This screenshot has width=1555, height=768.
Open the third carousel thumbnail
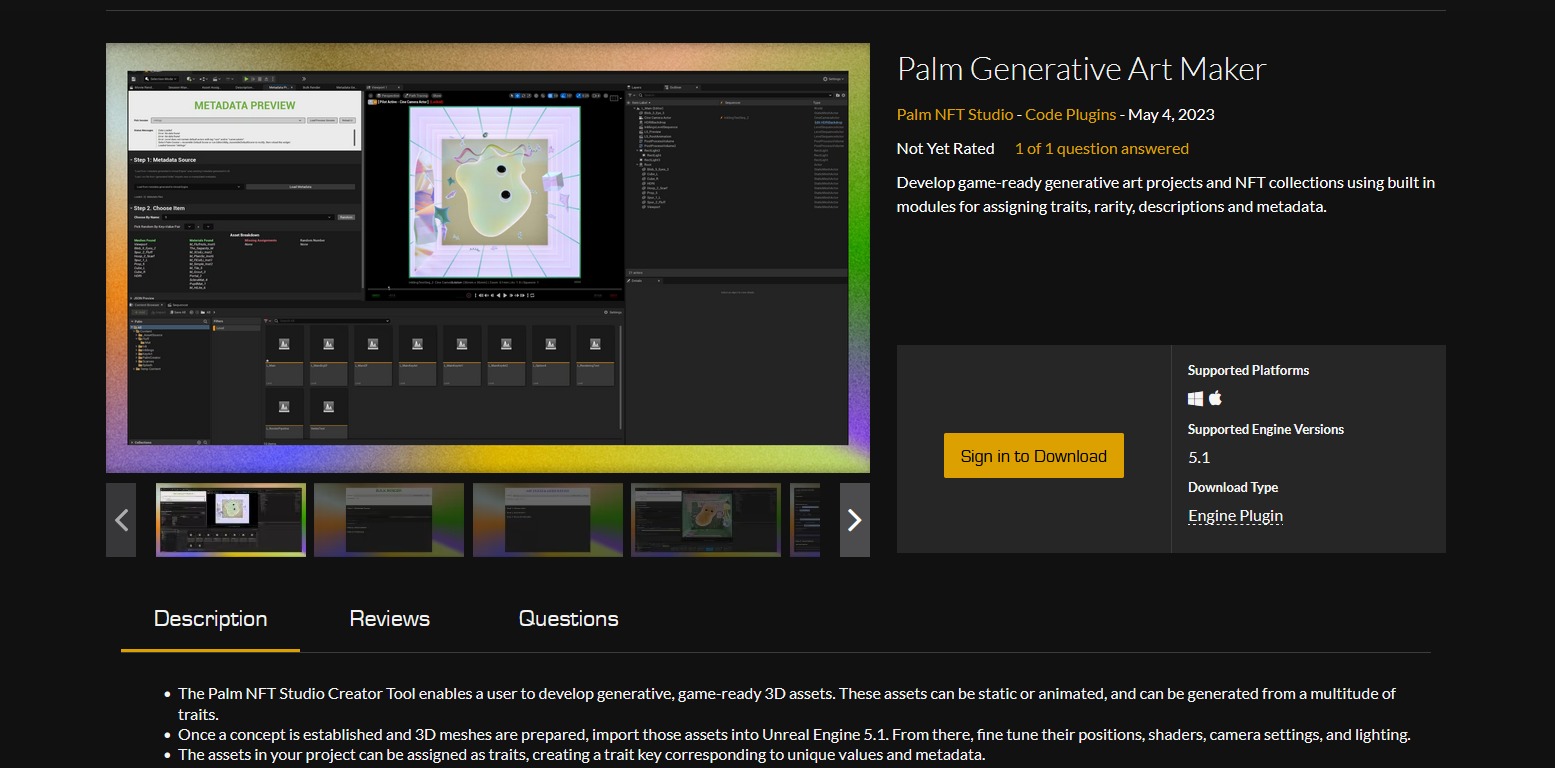[x=547, y=520]
